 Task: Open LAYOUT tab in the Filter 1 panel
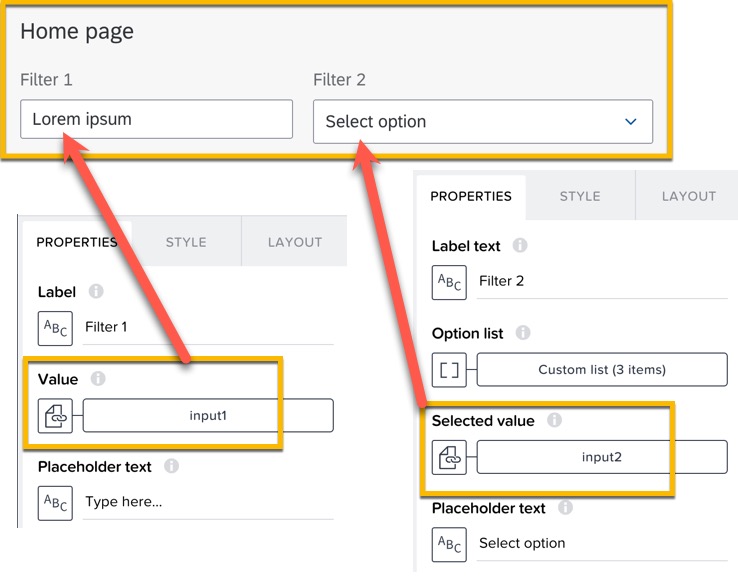click(294, 242)
